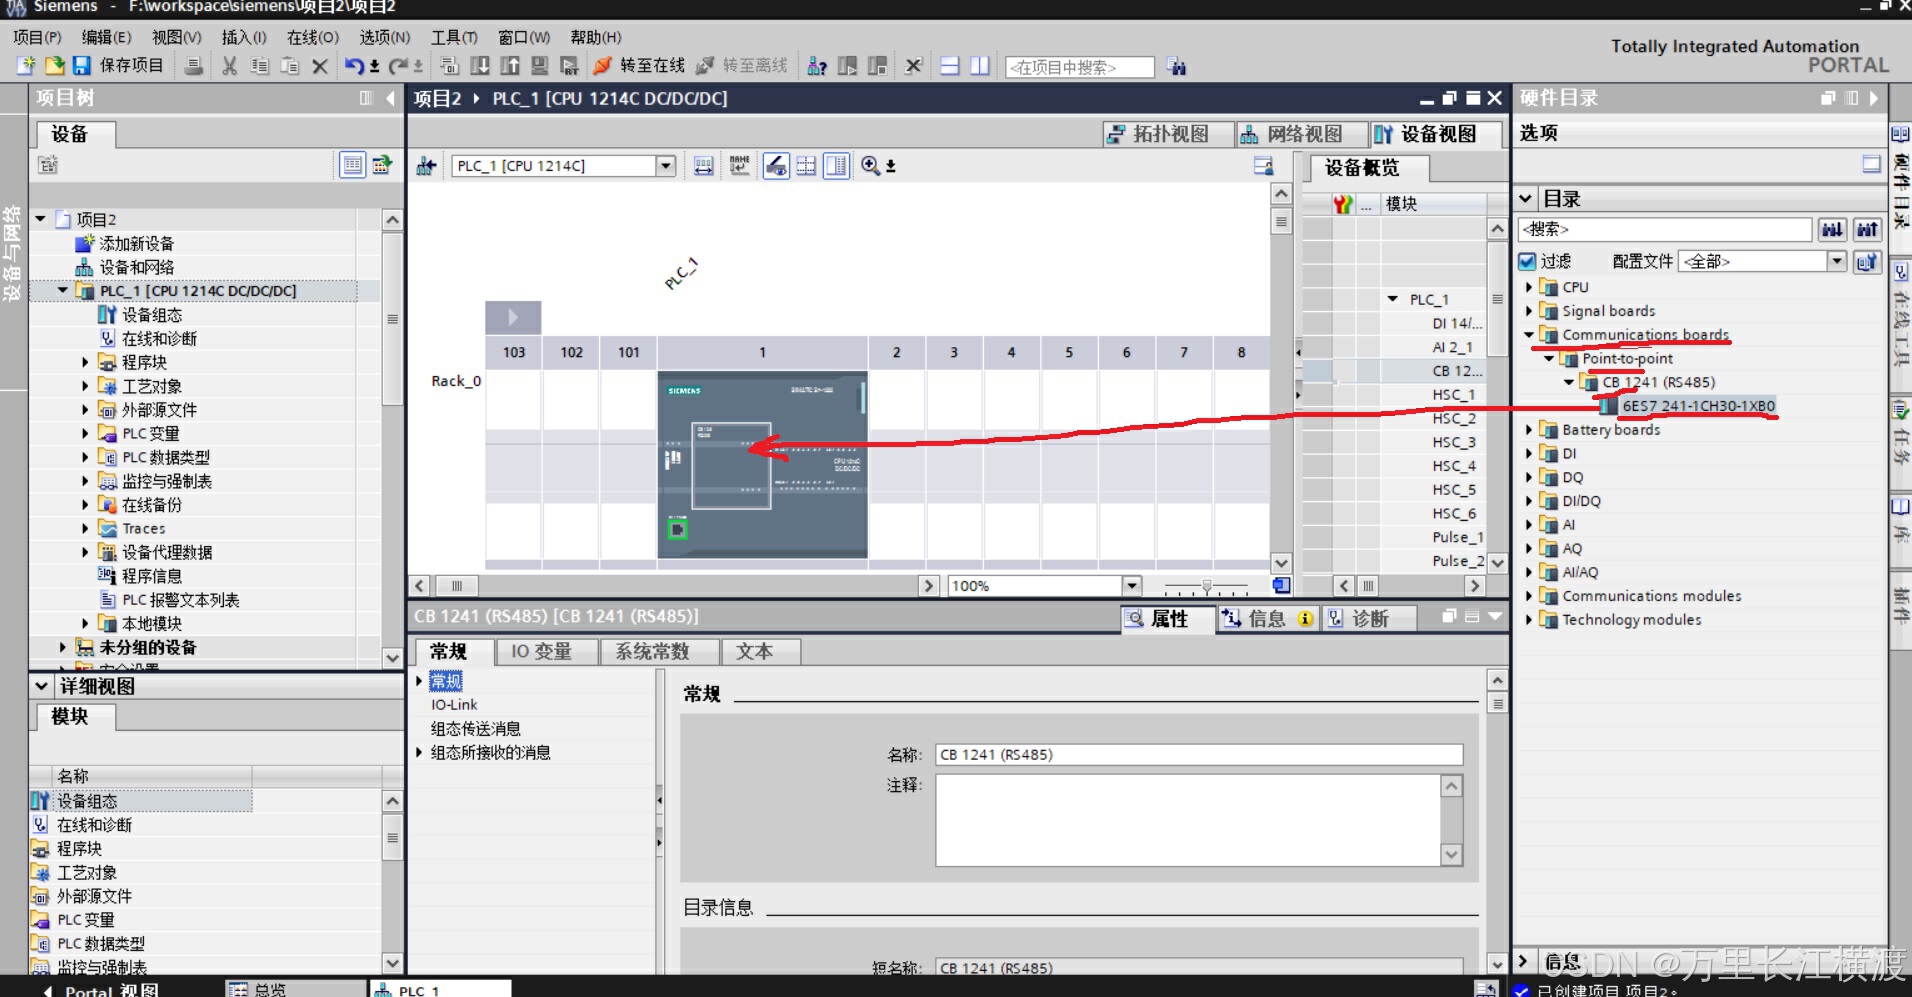Toggle the device overview column icon
This screenshot has height=997, width=1912.
[x=836, y=166]
